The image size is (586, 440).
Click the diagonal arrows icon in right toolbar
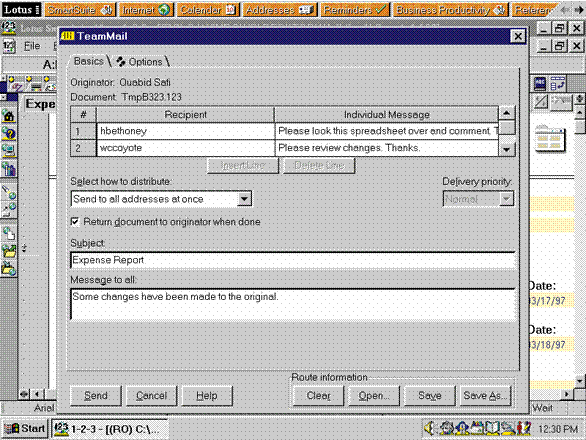[541, 102]
